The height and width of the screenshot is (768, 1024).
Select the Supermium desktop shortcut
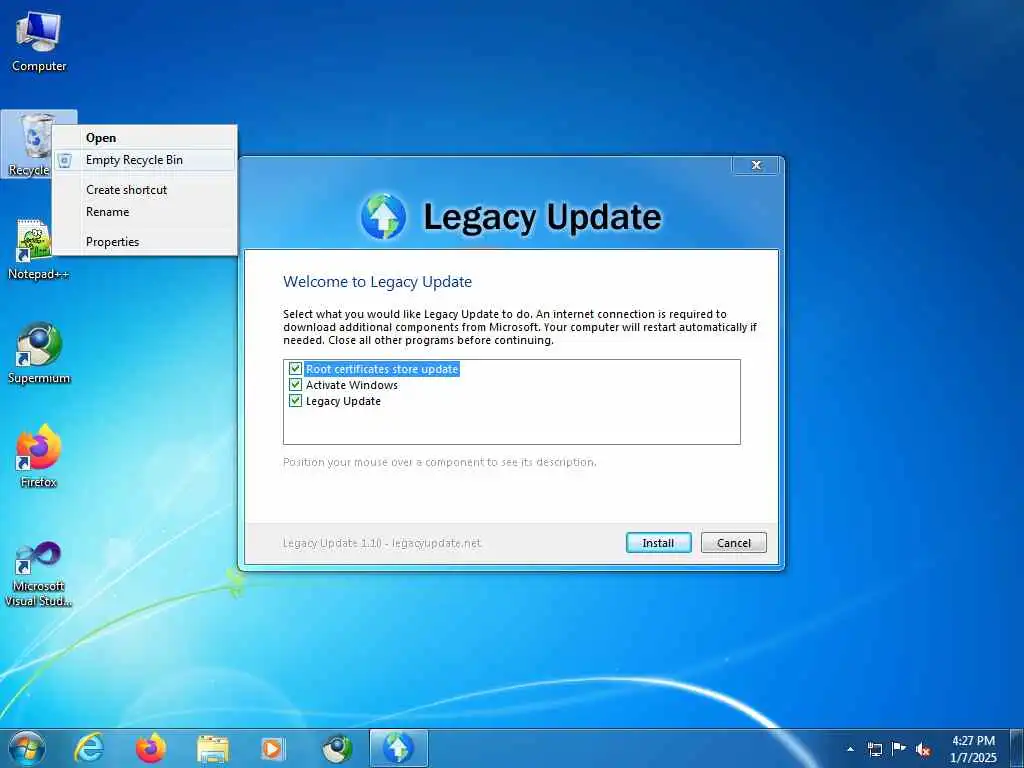[x=39, y=353]
